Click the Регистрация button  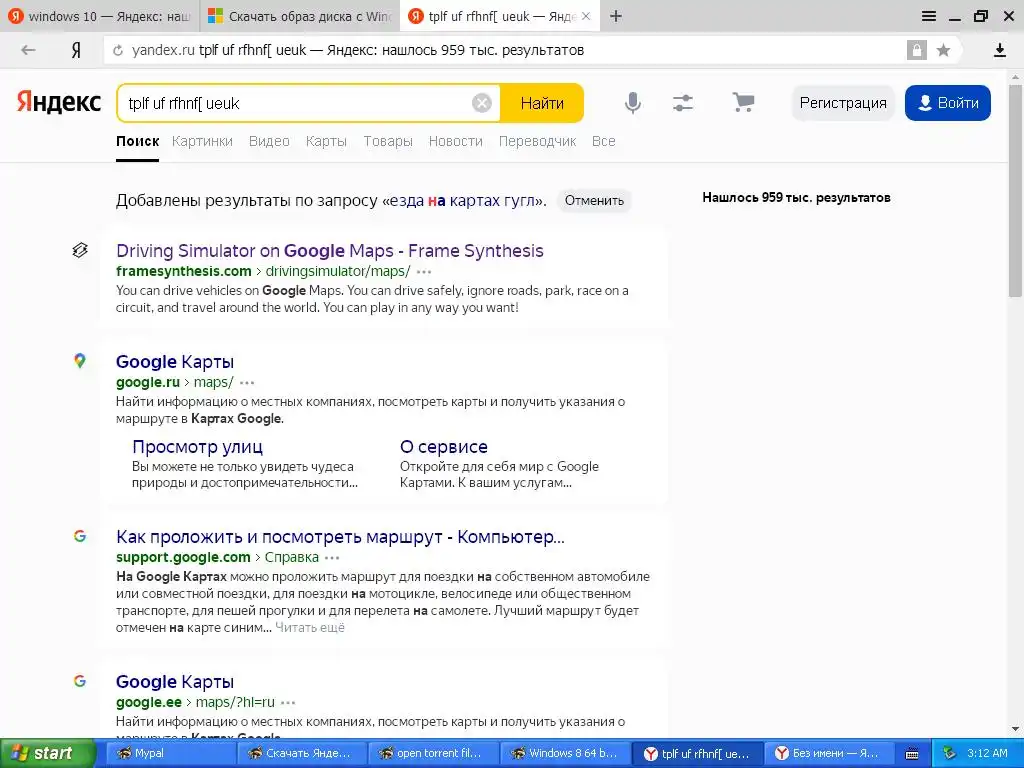point(843,103)
